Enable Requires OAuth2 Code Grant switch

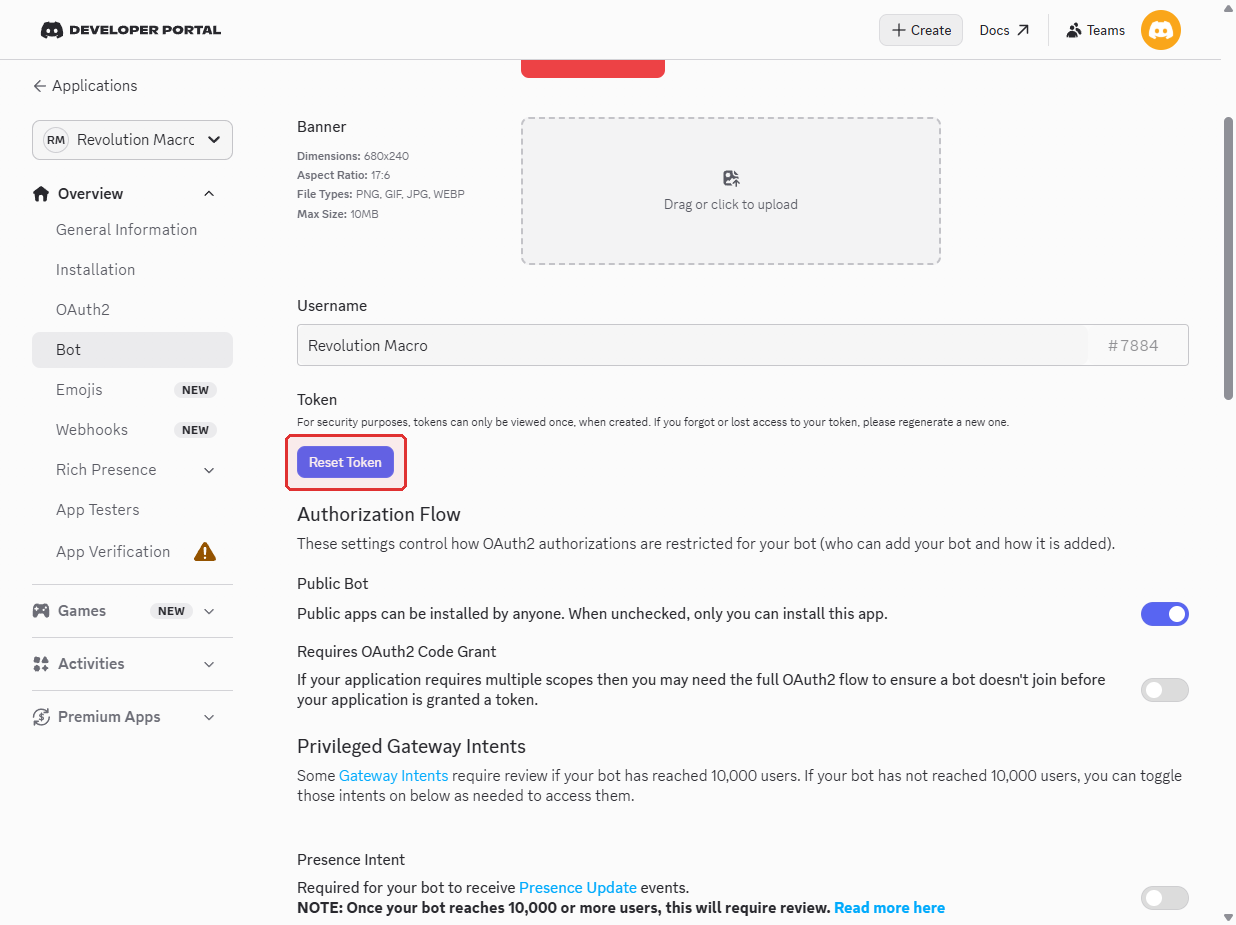[x=1165, y=690]
